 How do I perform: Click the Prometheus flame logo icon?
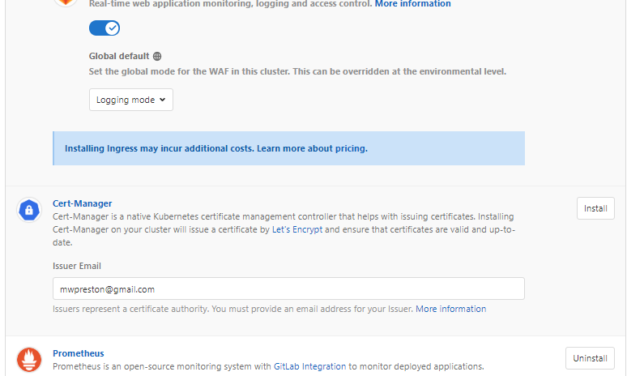(x=29, y=360)
